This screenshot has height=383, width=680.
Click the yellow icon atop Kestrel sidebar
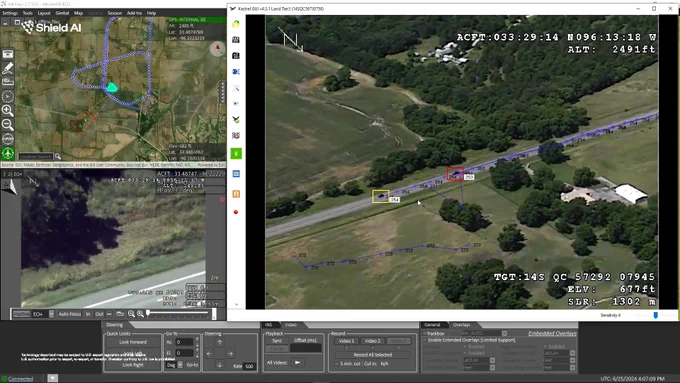[x=236, y=24]
